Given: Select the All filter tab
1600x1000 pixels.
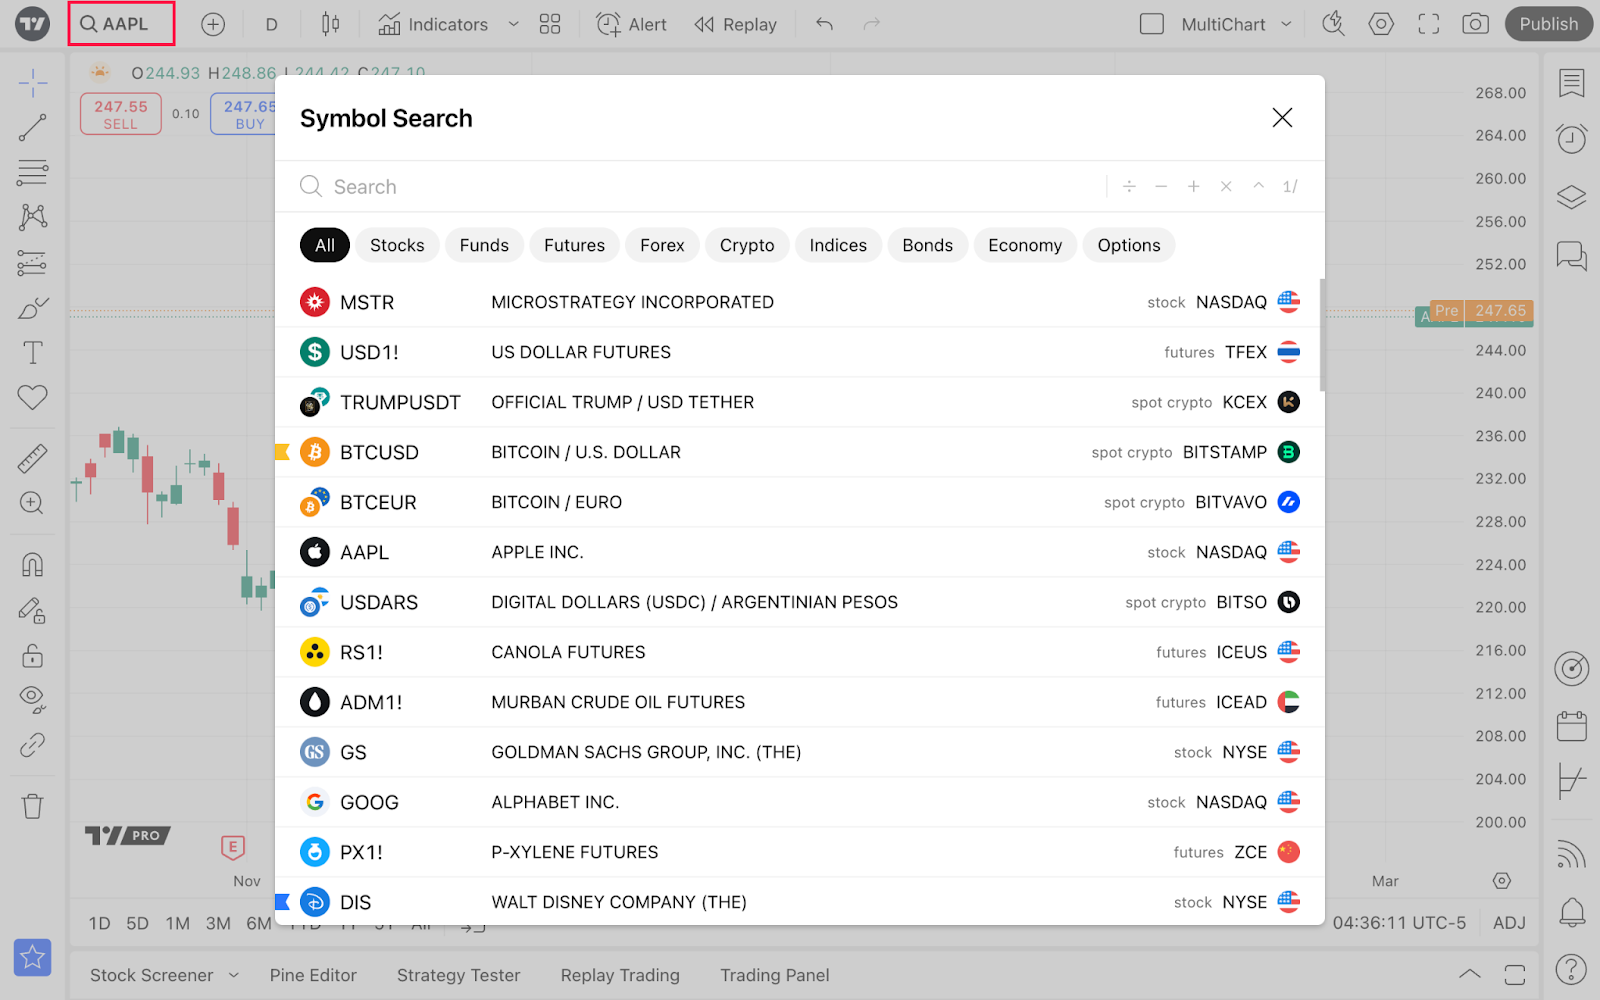Looking at the screenshot, I should coord(325,245).
